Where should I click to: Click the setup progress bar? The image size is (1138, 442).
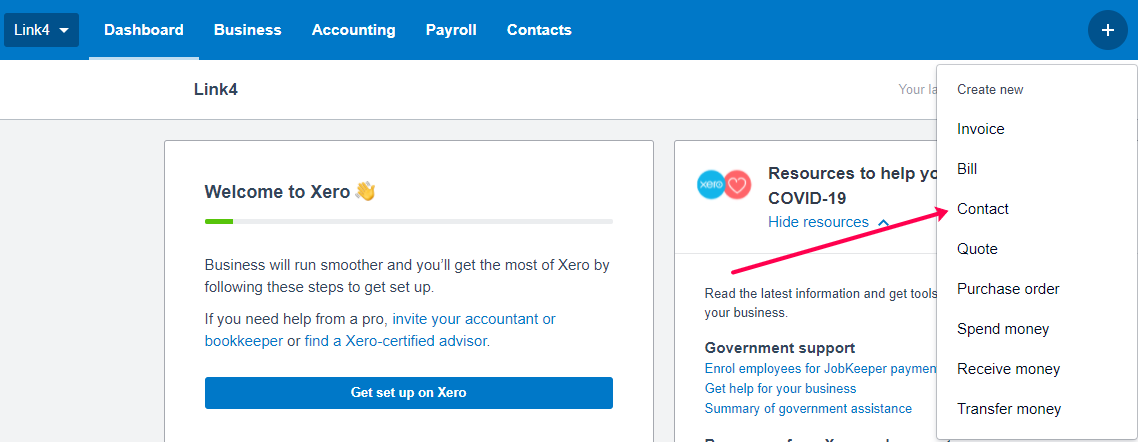tap(409, 221)
